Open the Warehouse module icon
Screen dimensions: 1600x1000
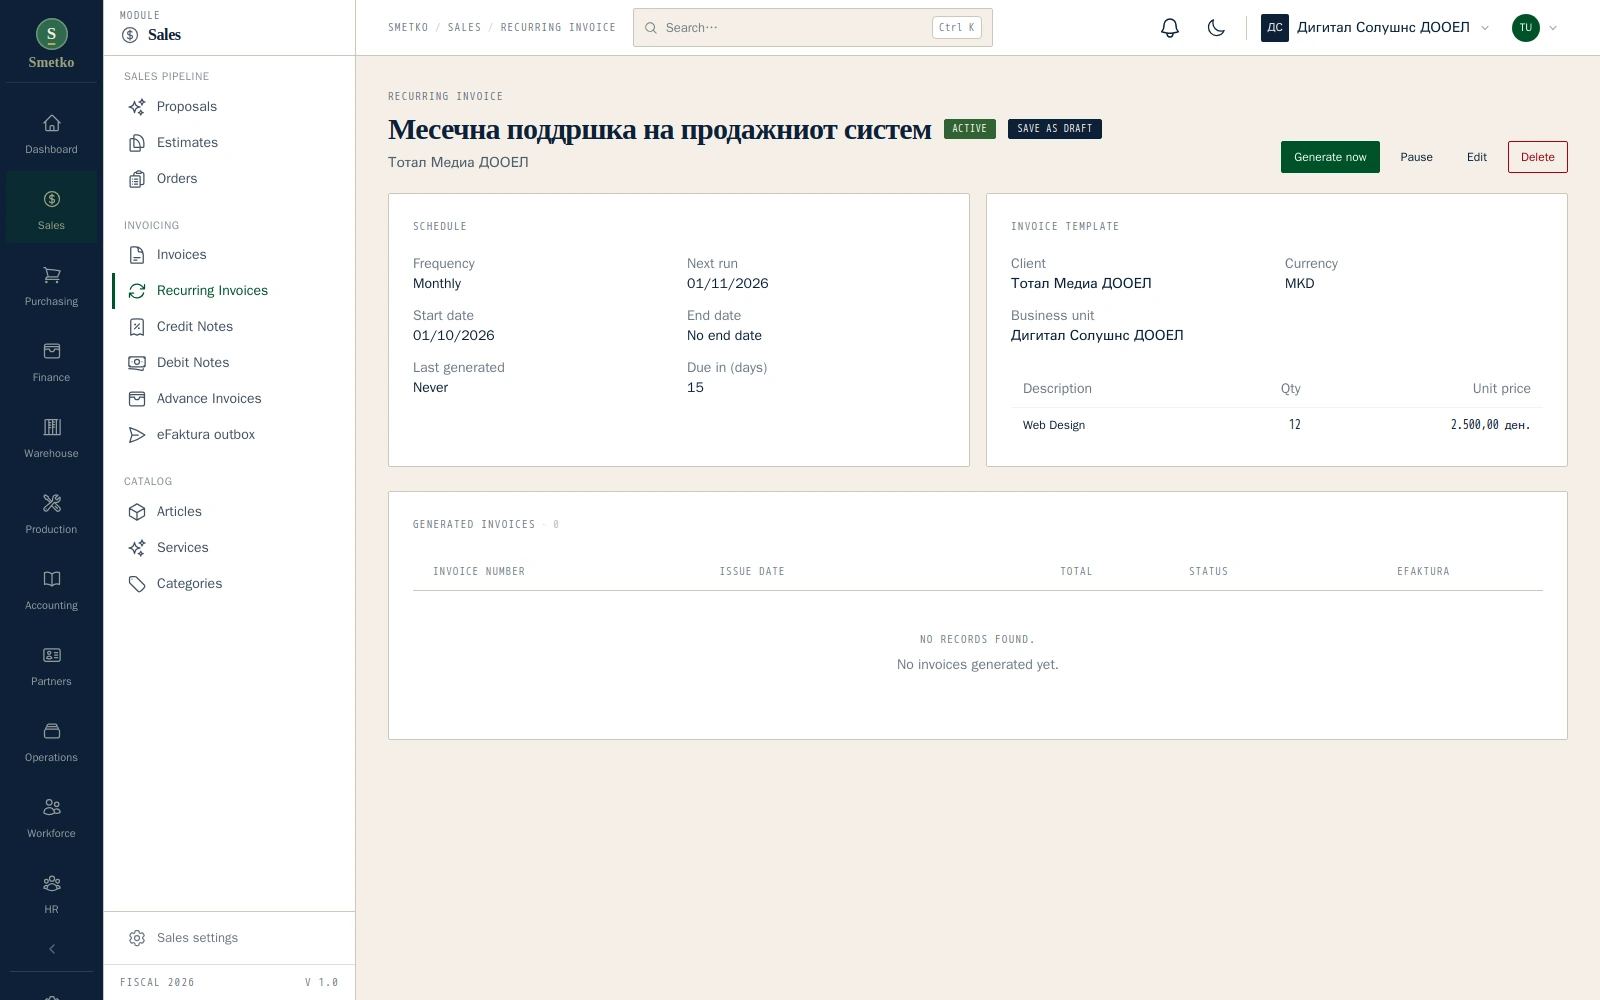(51, 438)
